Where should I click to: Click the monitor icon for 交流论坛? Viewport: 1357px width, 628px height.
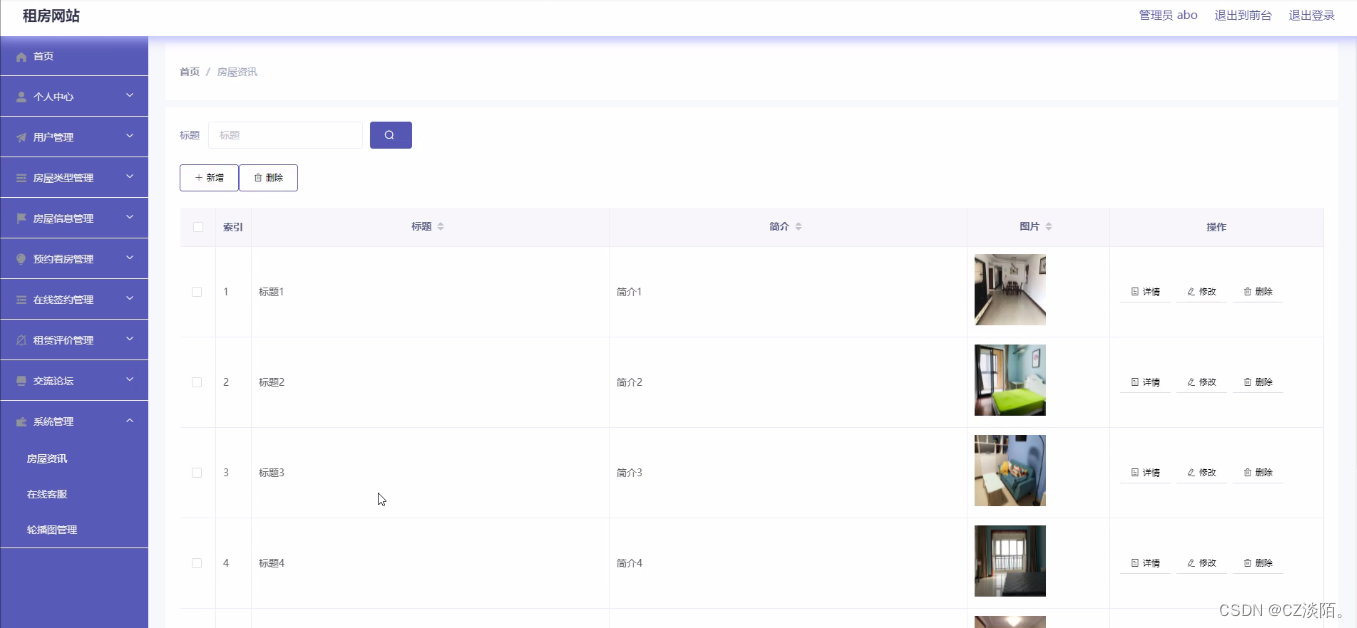(x=21, y=381)
